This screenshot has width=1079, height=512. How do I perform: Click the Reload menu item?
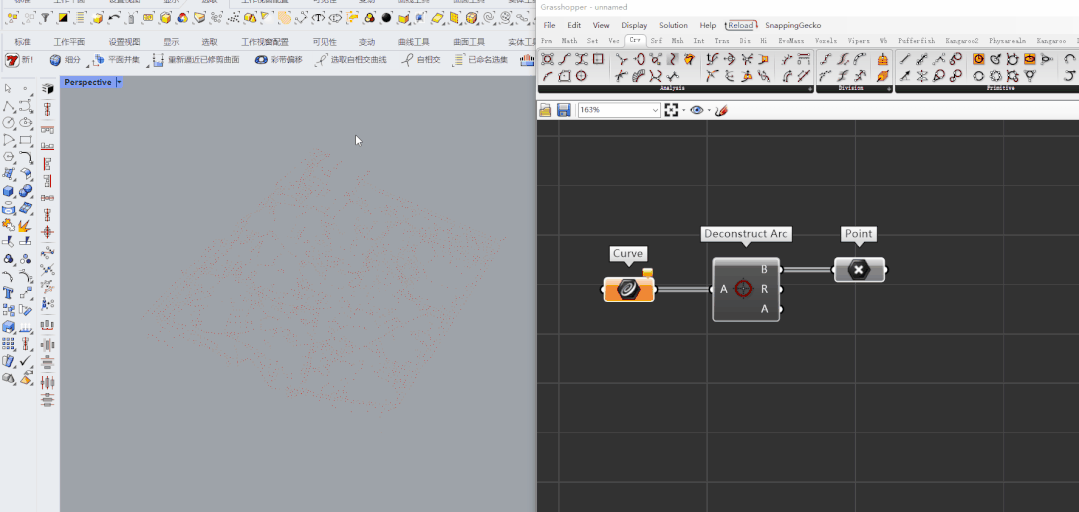click(x=740, y=25)
